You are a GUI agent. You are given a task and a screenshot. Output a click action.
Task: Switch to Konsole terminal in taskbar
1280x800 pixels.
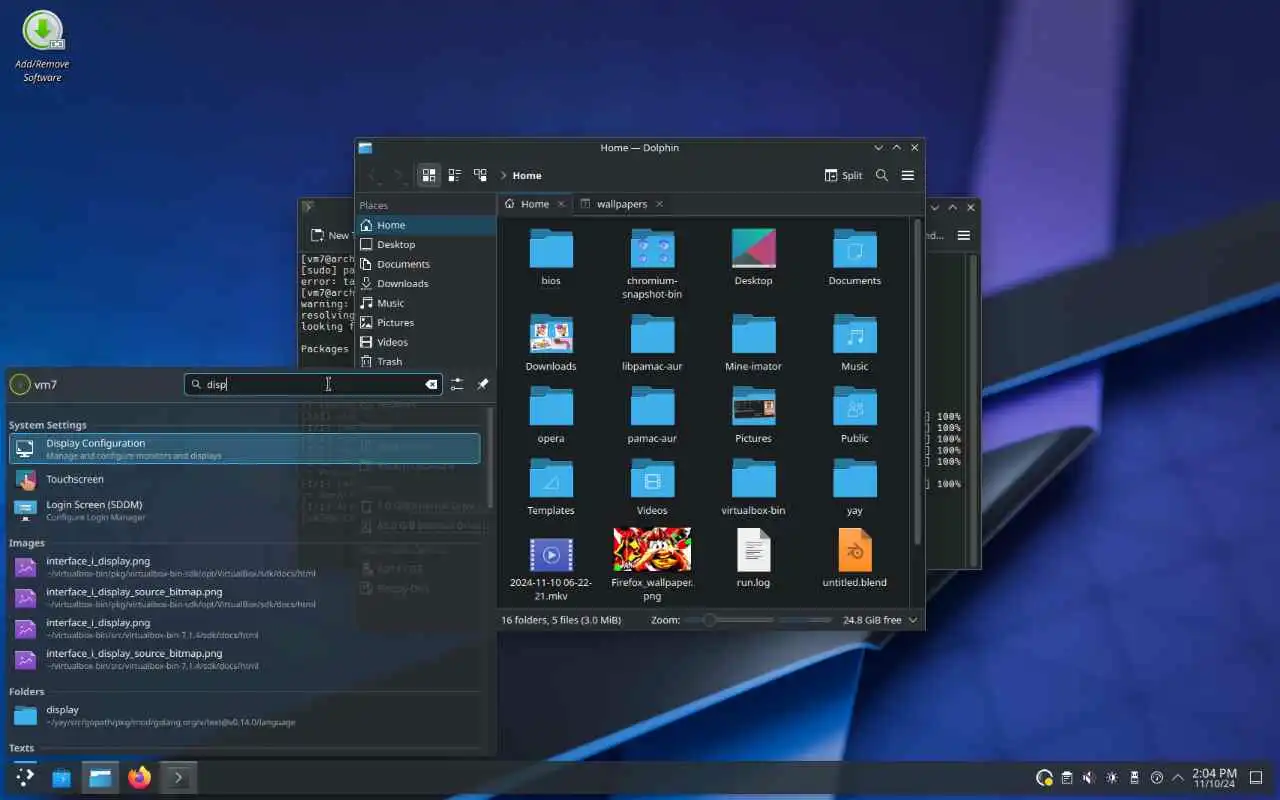click(x=178, y=777)
